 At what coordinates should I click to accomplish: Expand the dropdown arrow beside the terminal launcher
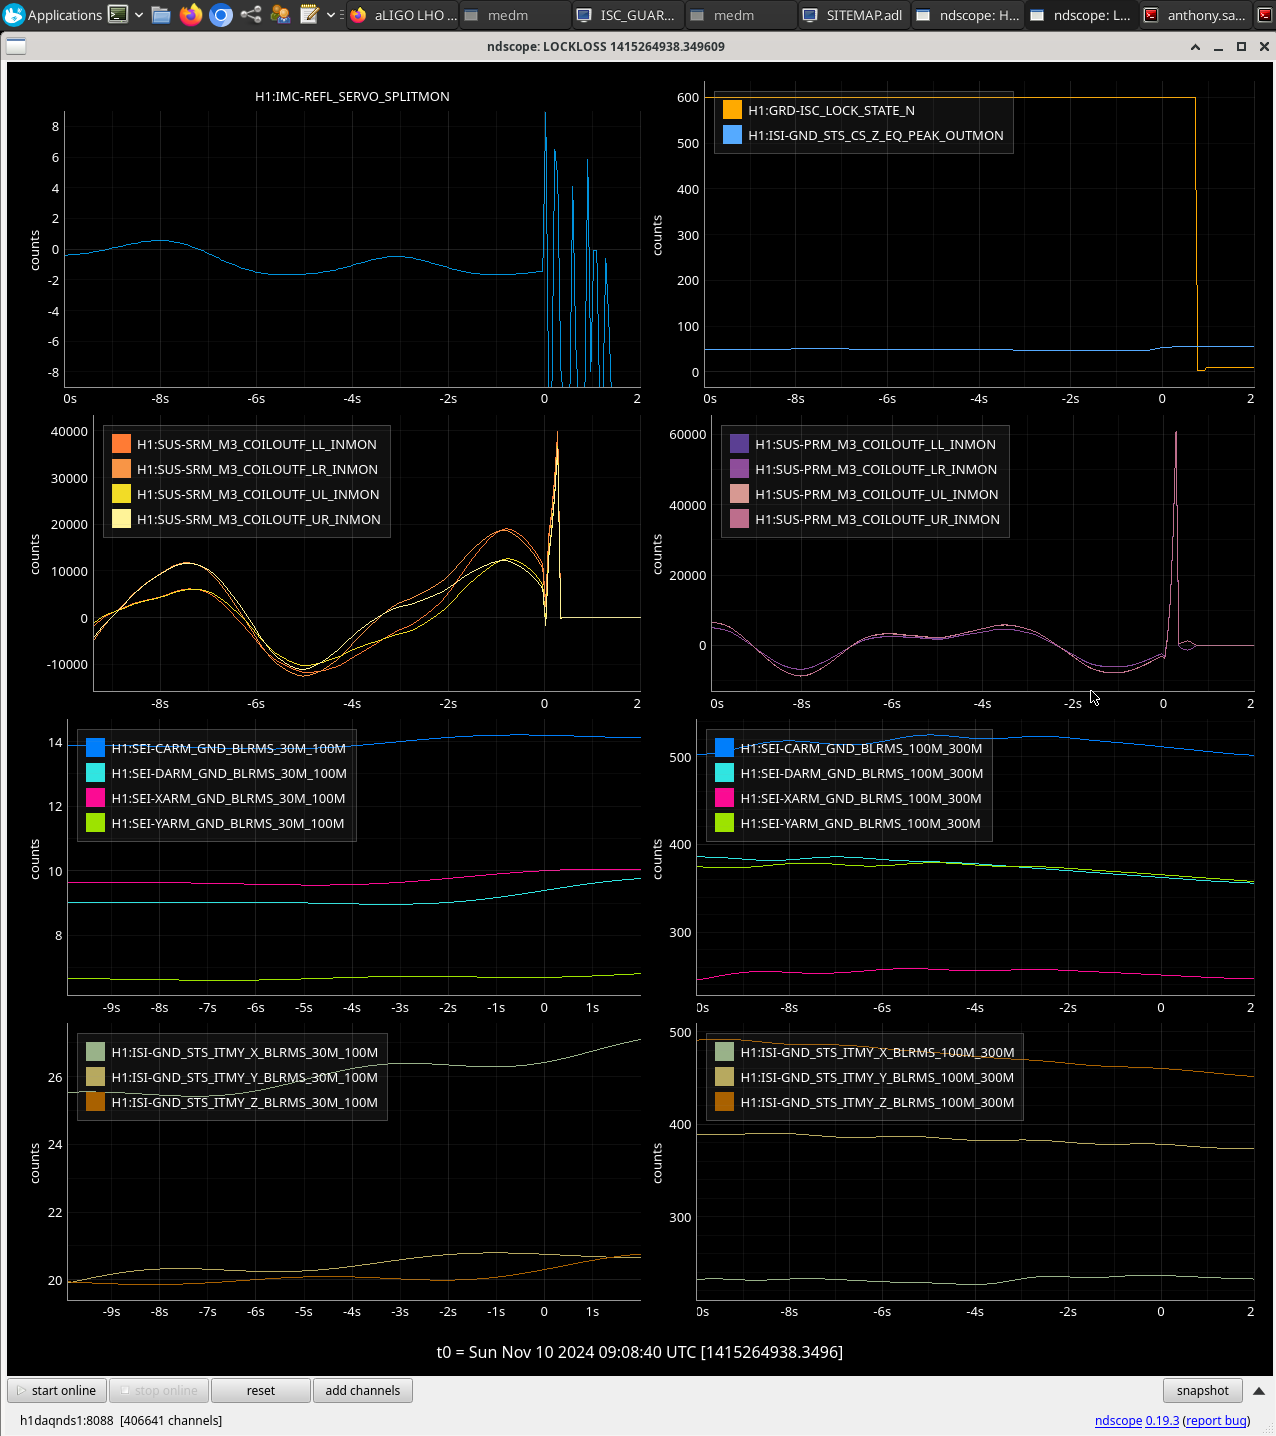point(139,15)
